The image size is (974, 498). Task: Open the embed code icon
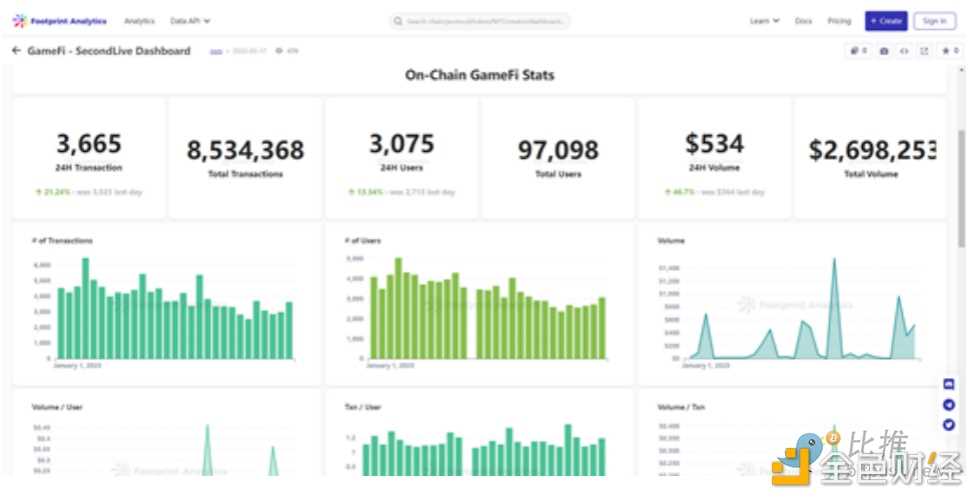(x=904, y=51)
